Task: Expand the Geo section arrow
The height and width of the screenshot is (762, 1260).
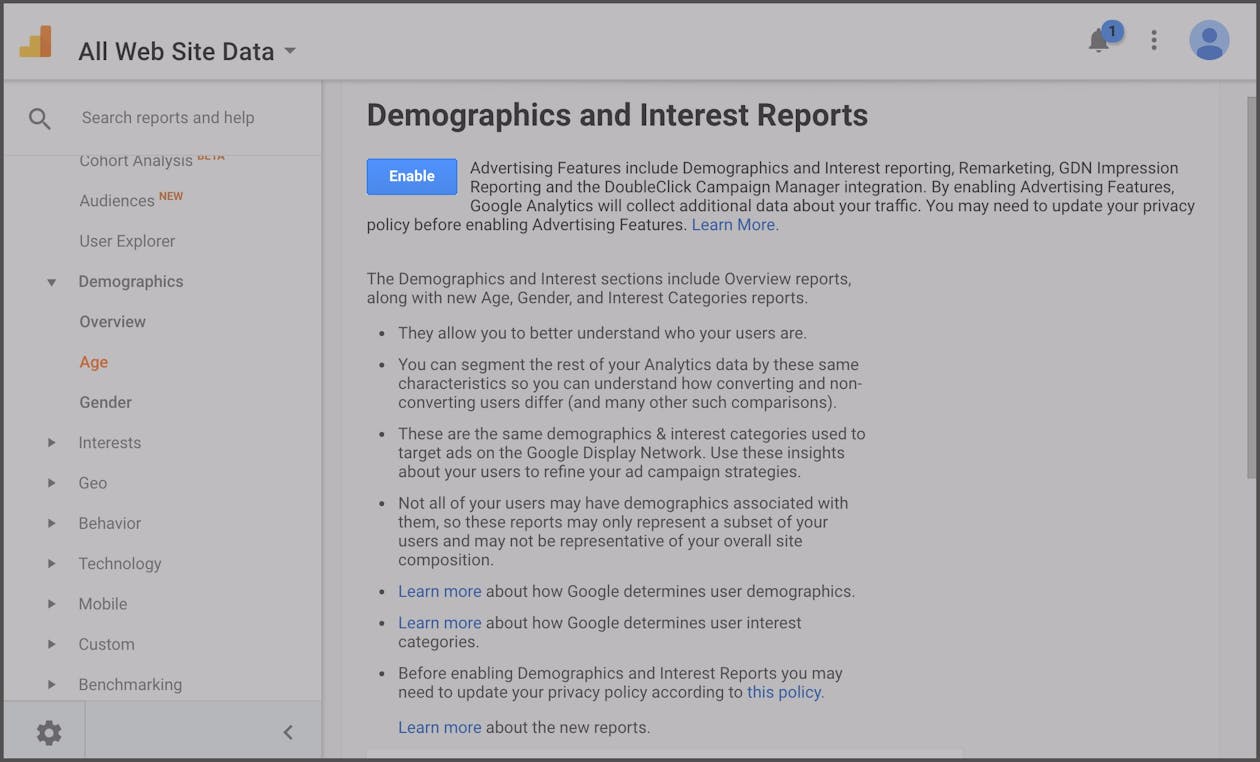Action: [51, 483]
